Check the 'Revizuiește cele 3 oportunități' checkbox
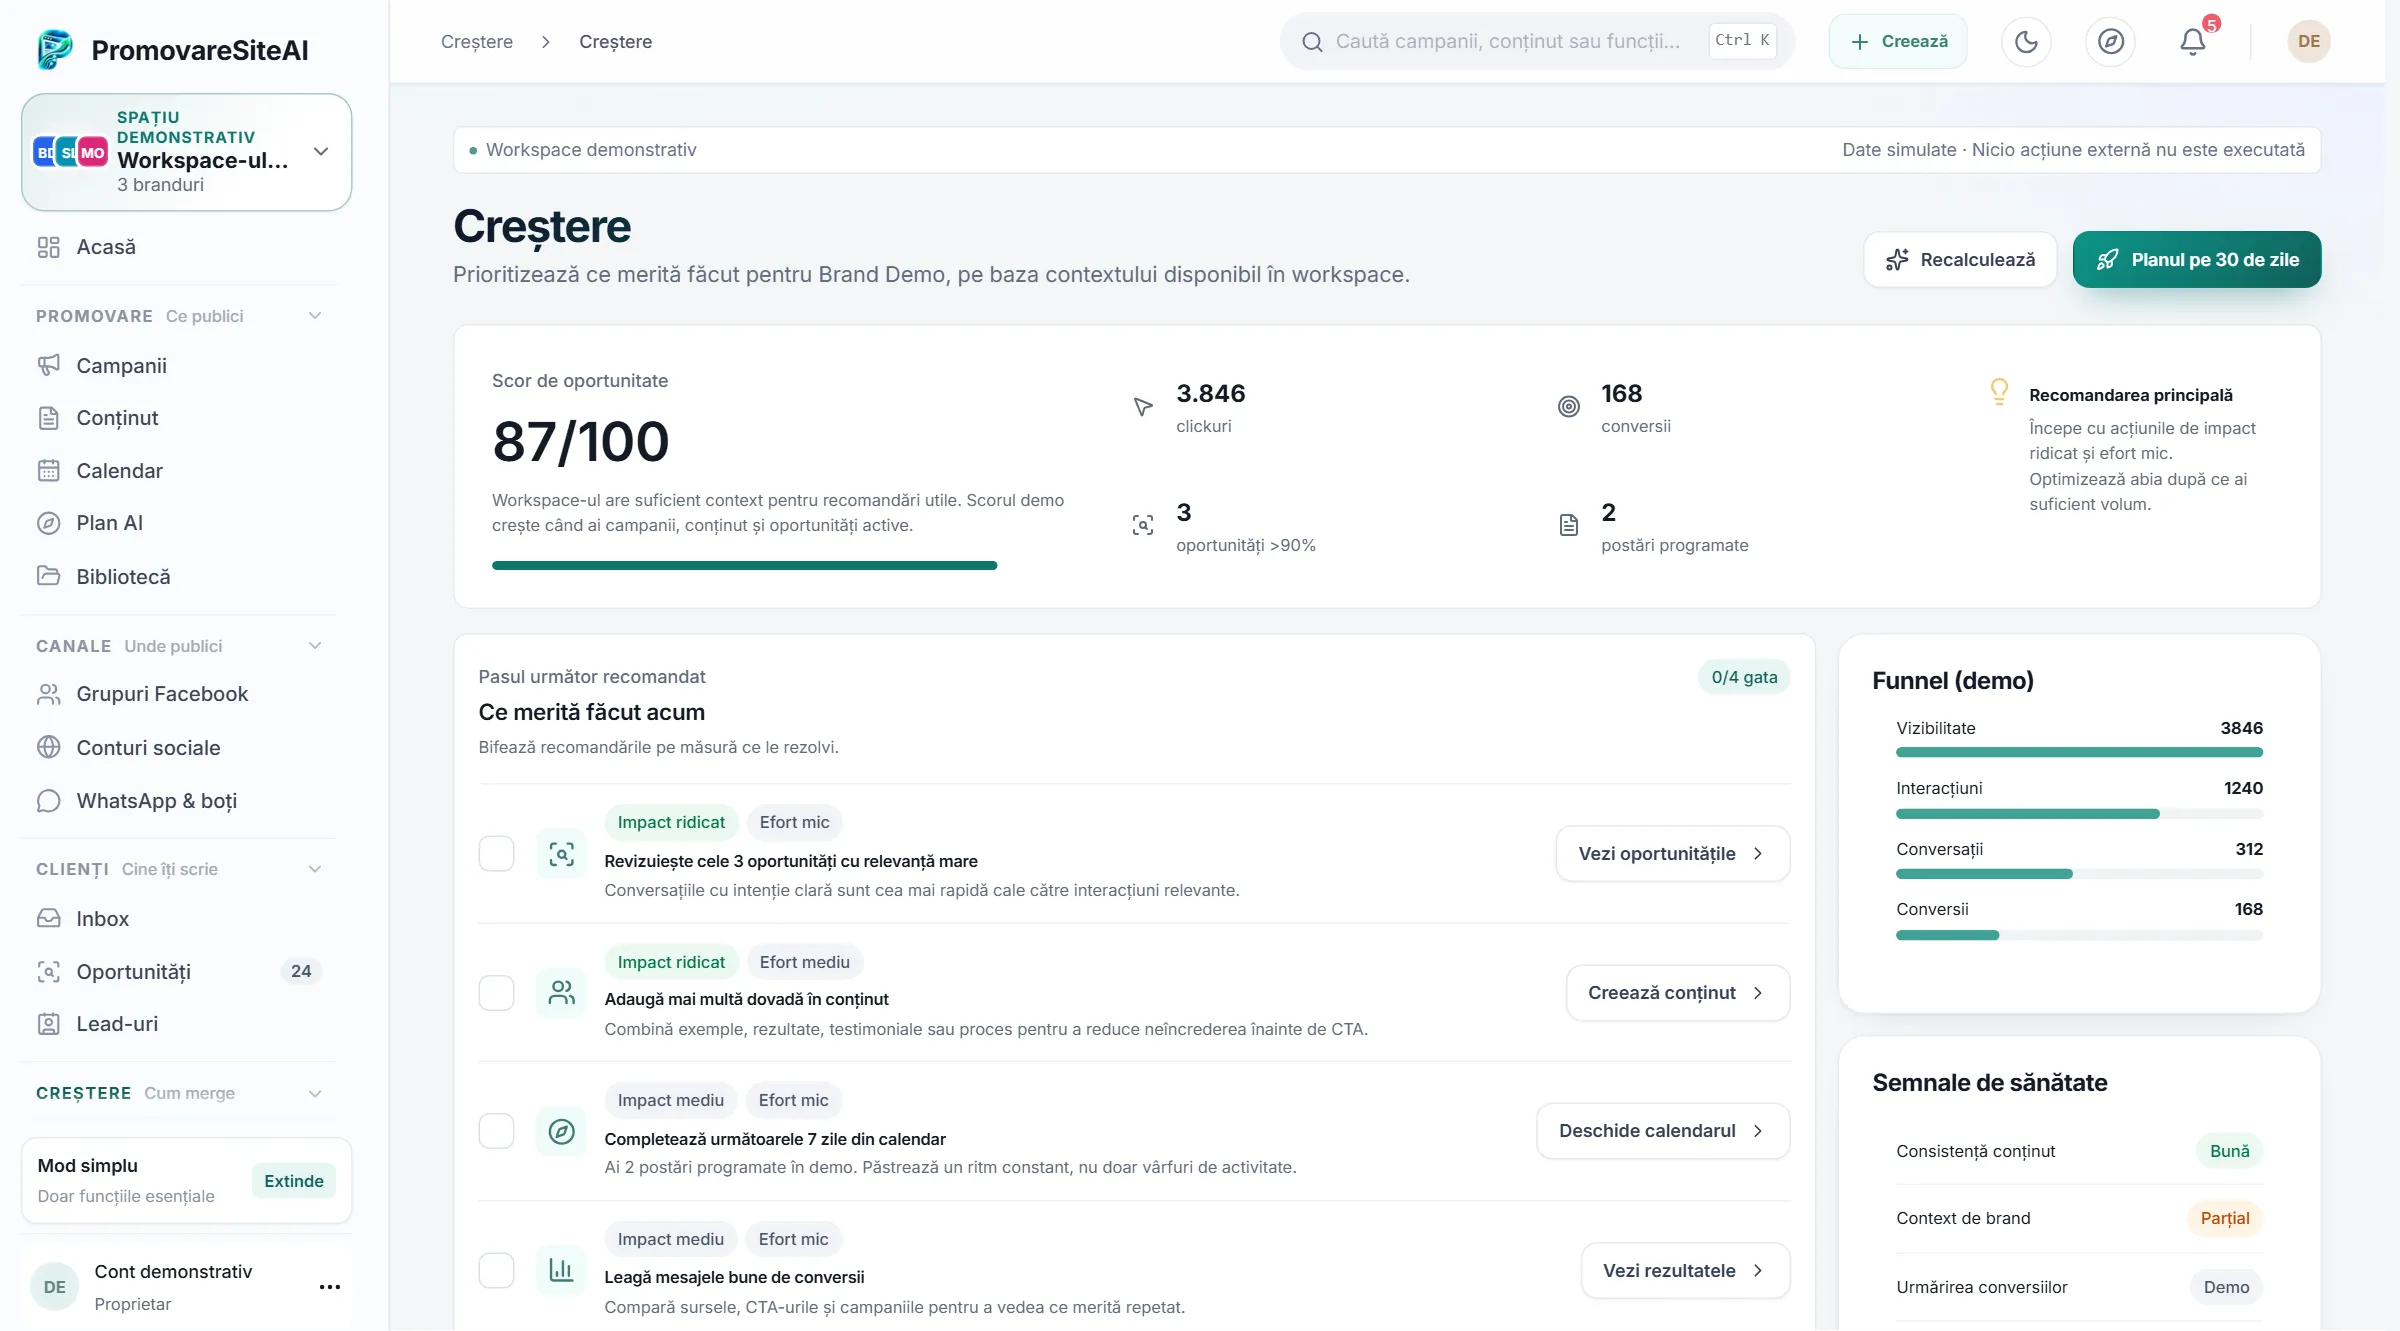 (x=496, y=853)
